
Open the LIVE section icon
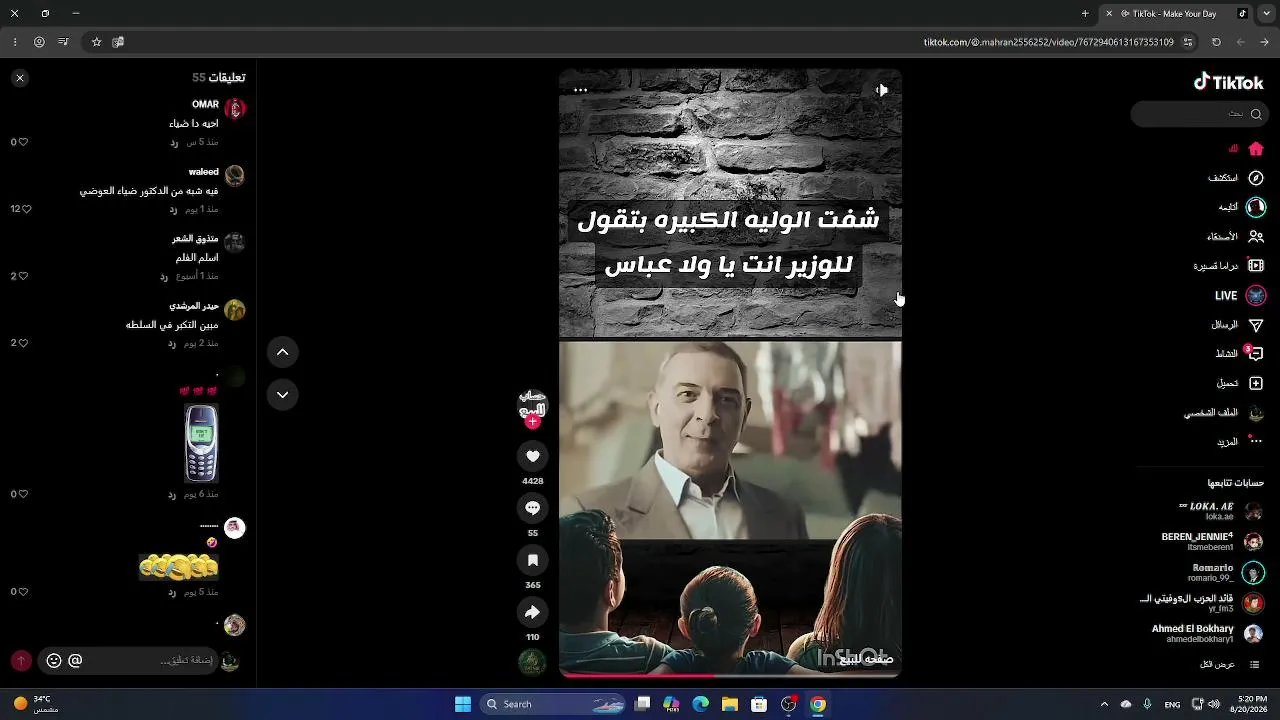[x=1256, y=296]
